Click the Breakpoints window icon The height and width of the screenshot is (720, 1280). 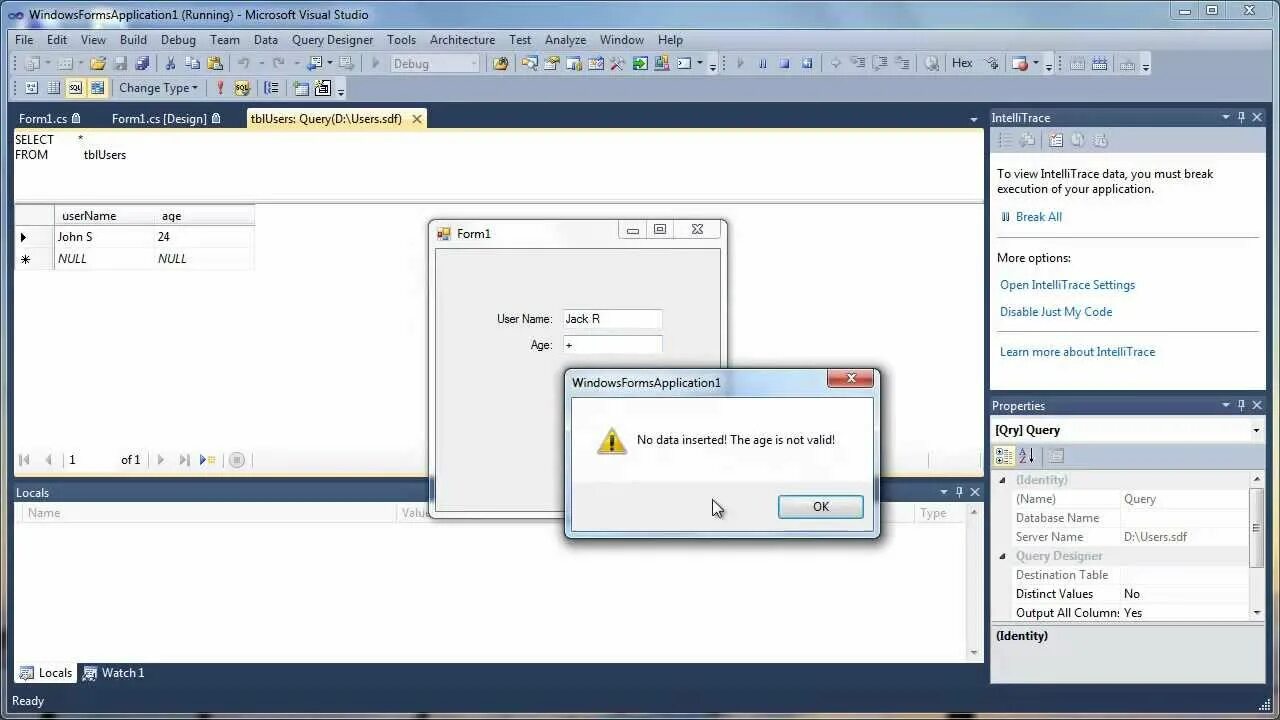[x=1019, y=63]
